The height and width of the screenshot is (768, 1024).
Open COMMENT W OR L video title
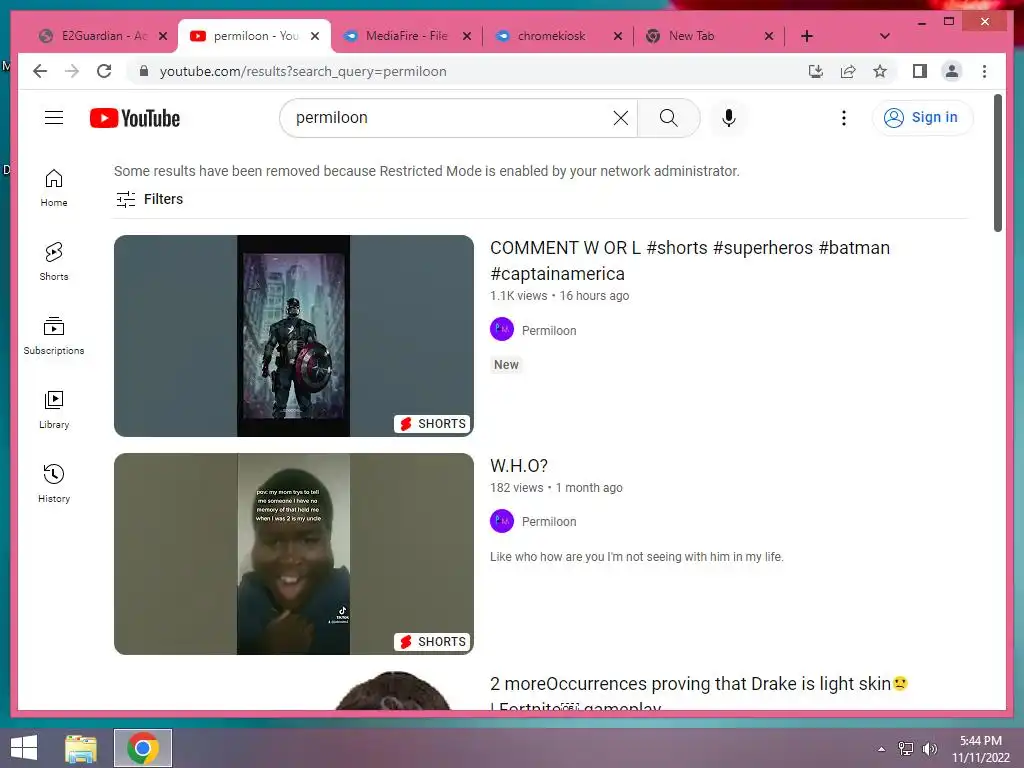(690, 261)
